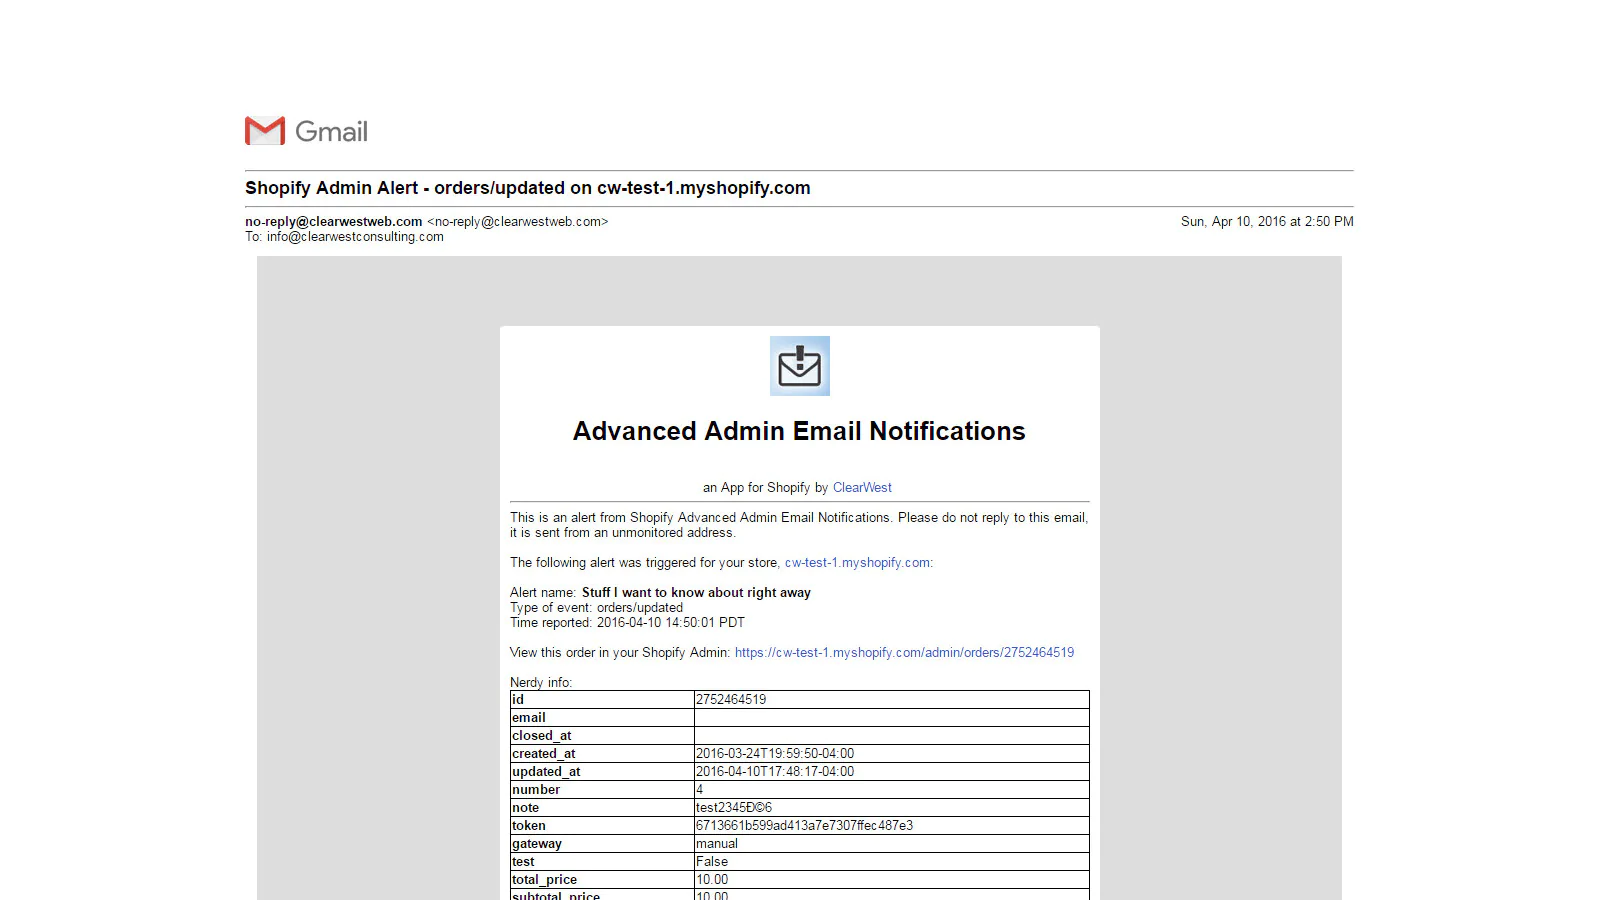The image size is (1600, 900).
Task: Select the email subject line text
Action: (x=528, y=188)
